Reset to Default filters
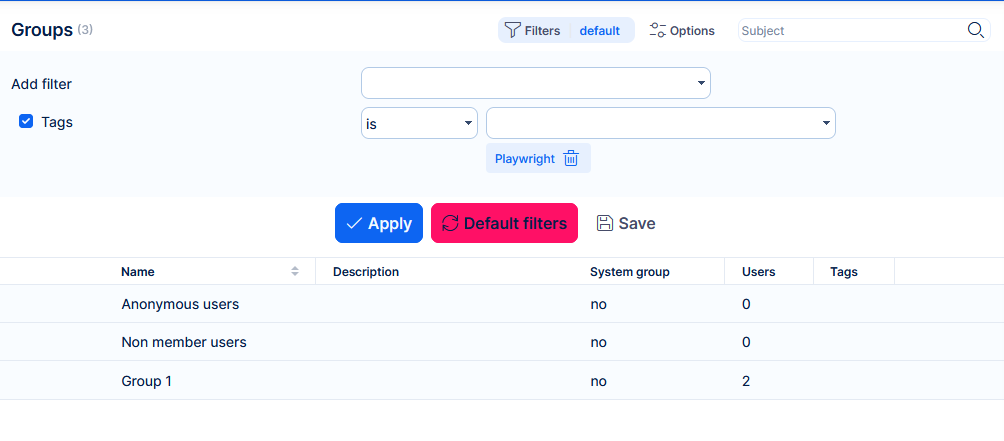 [504, 223]
